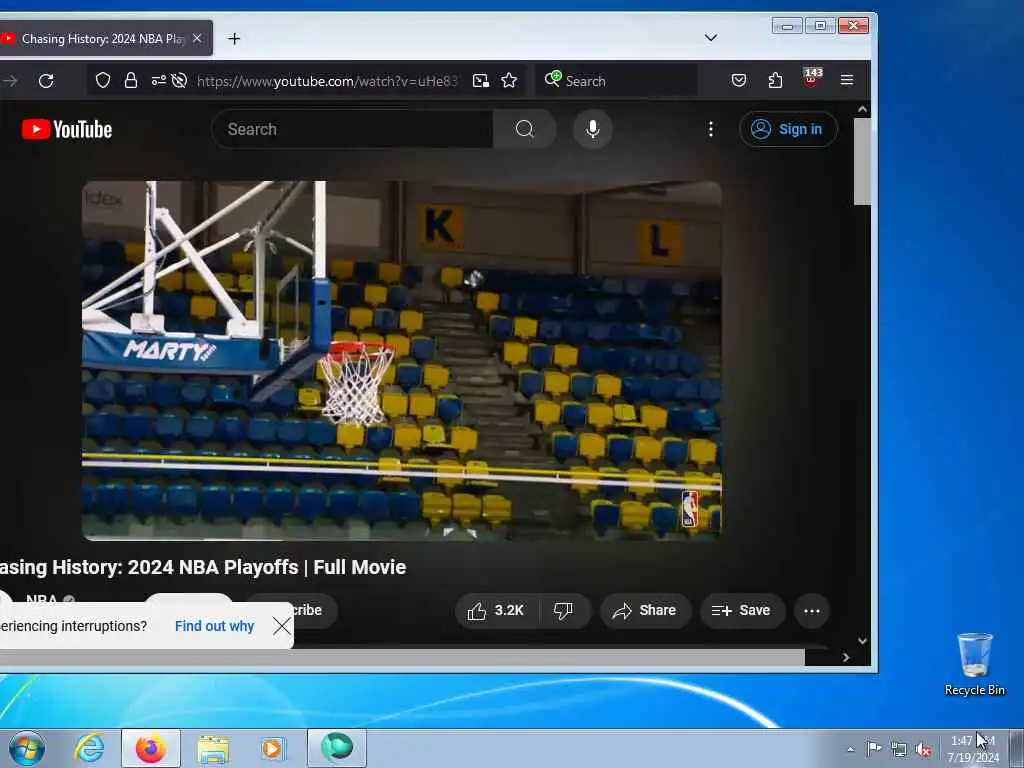Launch Internet Explorer from taskbar
The image size is (1024, 768).
click(89, 748)
